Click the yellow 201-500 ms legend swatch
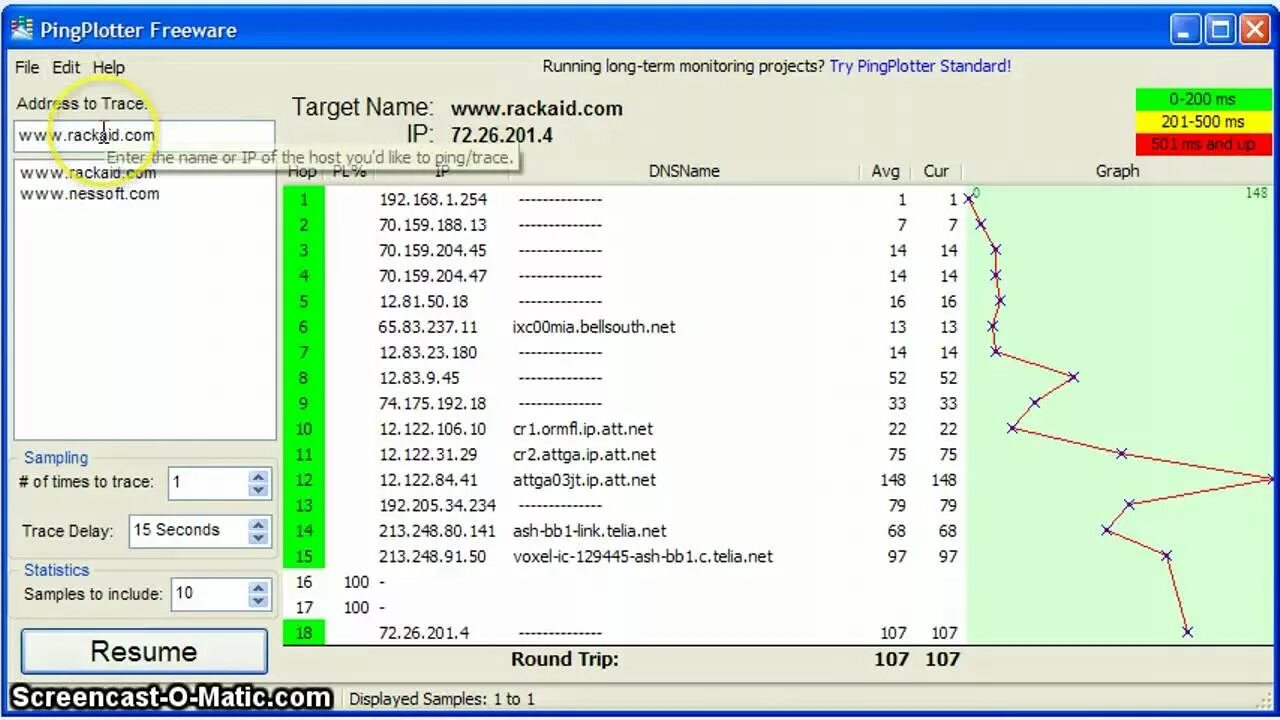Image resolution: width=1280 pixels, height=720 pixels. point(1203,121)
